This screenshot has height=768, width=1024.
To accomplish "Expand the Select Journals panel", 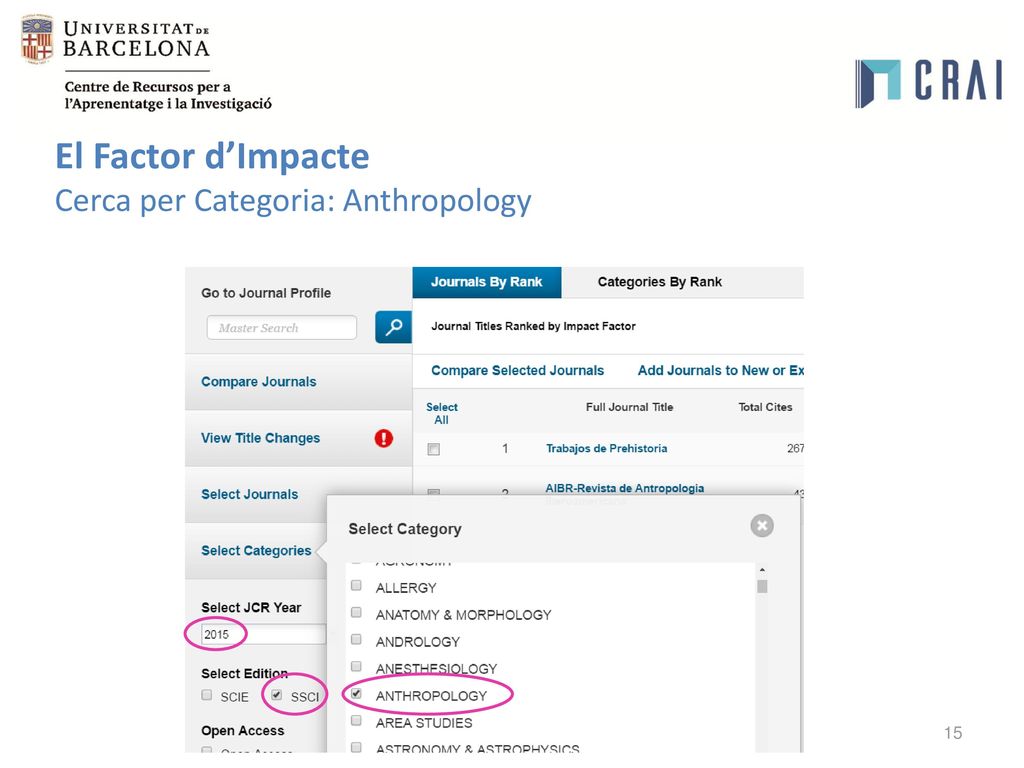I will pyautogui.click(x=249, y=494).
